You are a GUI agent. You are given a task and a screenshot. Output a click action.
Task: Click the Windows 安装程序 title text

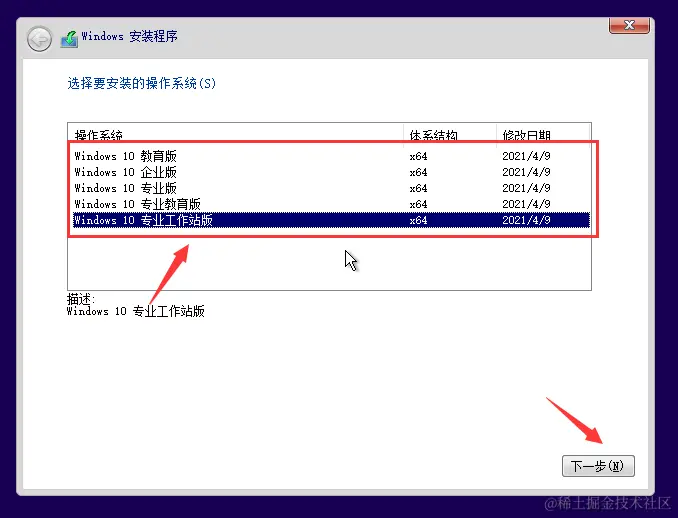tap(129, 36)
